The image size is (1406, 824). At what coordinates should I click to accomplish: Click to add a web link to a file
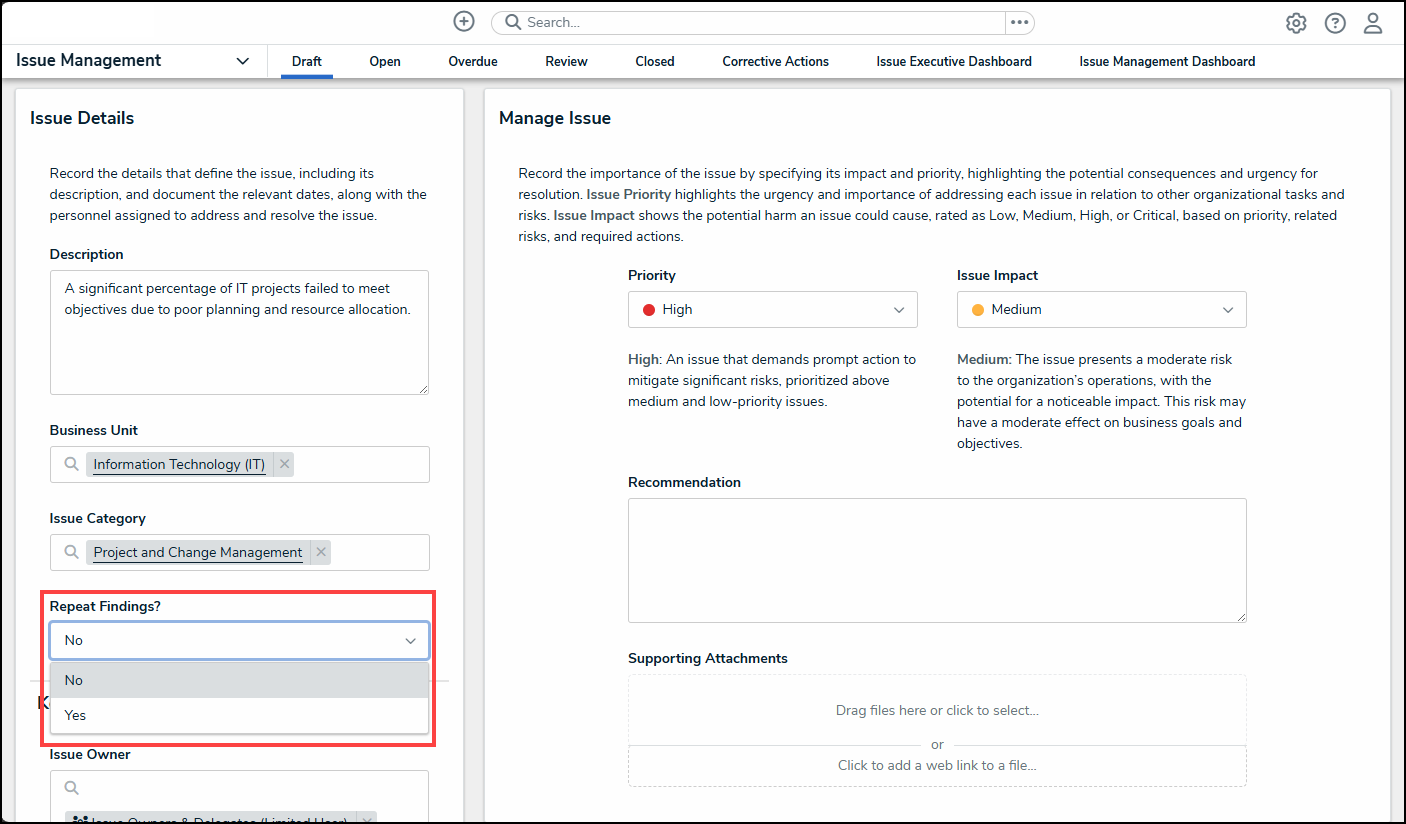[937, 765]
